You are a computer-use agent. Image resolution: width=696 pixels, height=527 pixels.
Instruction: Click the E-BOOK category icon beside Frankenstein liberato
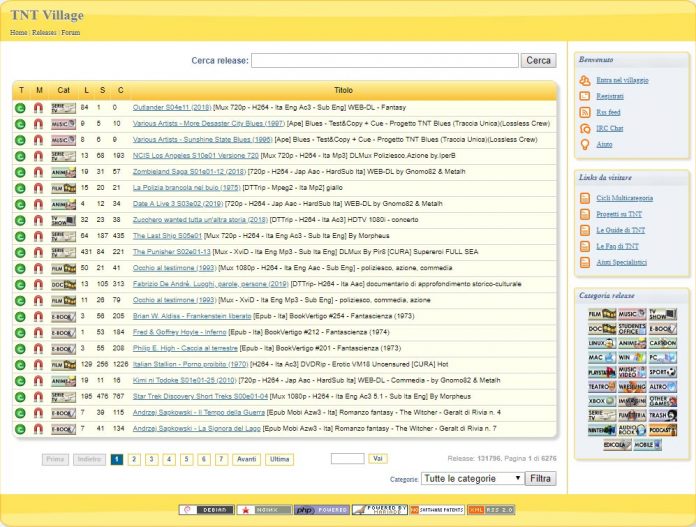63,316
